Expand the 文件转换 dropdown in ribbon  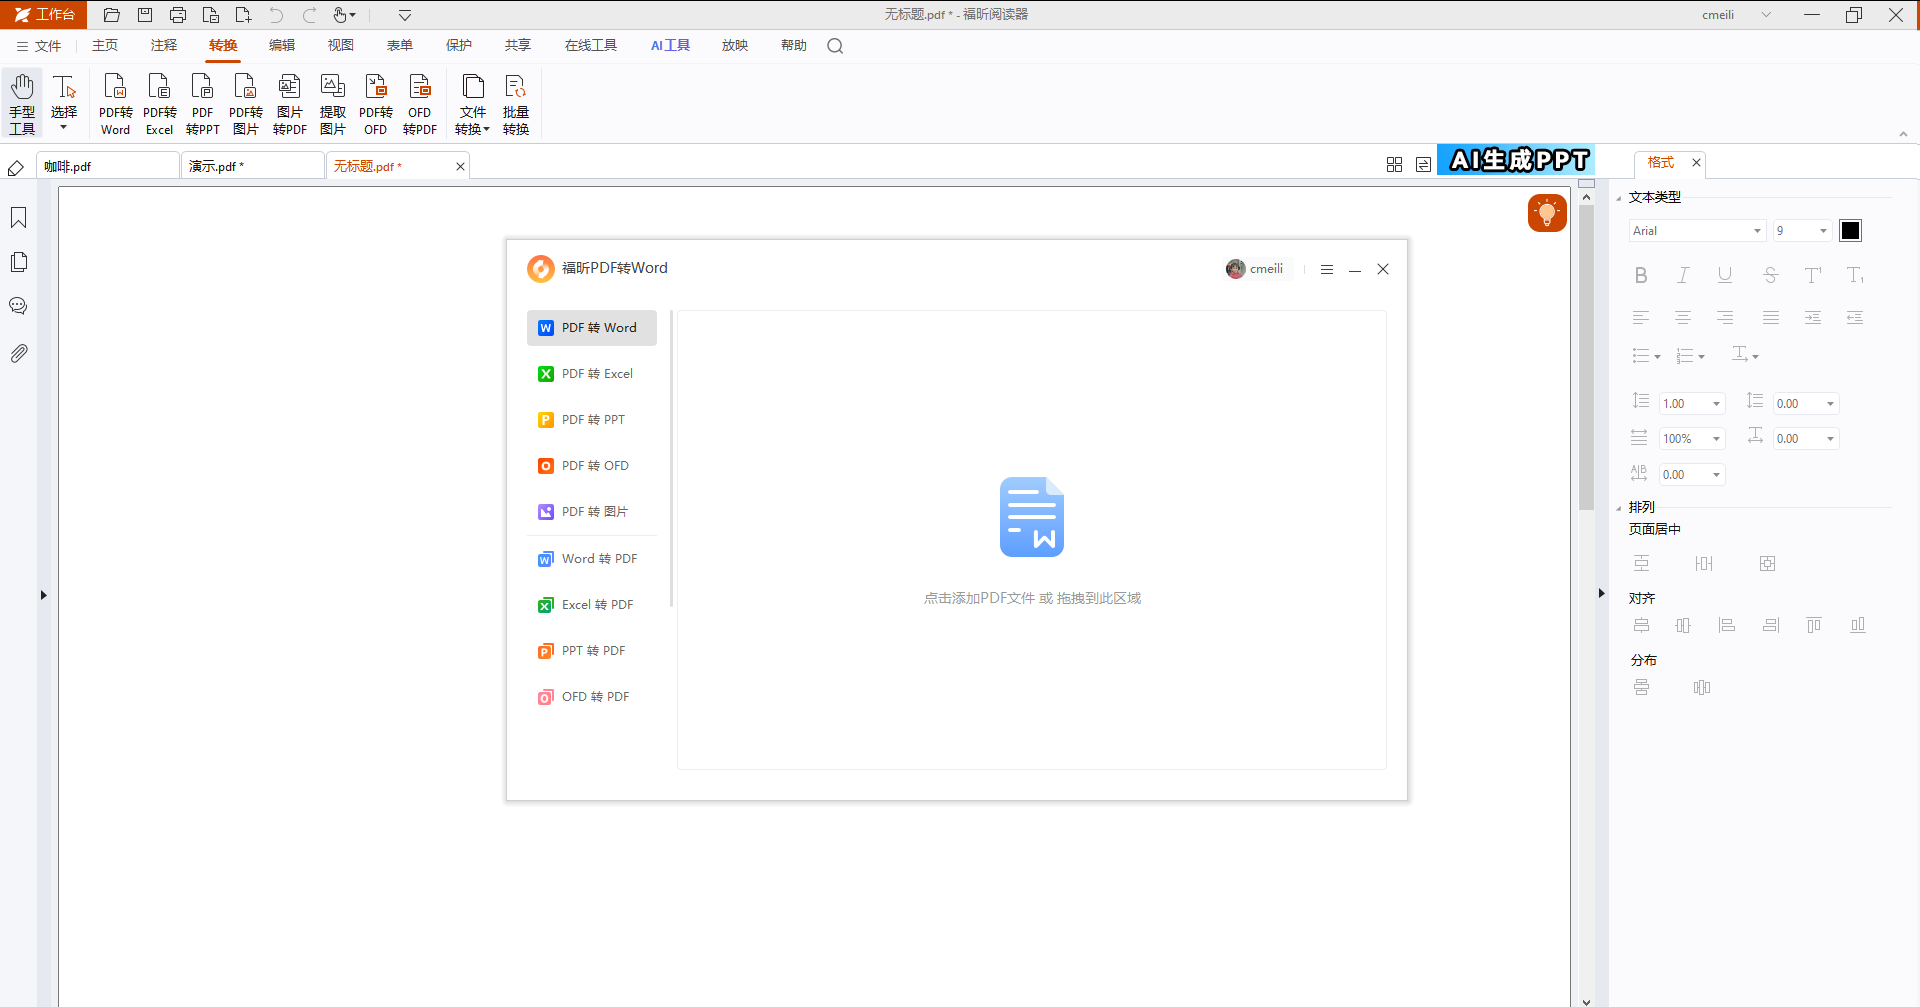(x=473, y=103)
